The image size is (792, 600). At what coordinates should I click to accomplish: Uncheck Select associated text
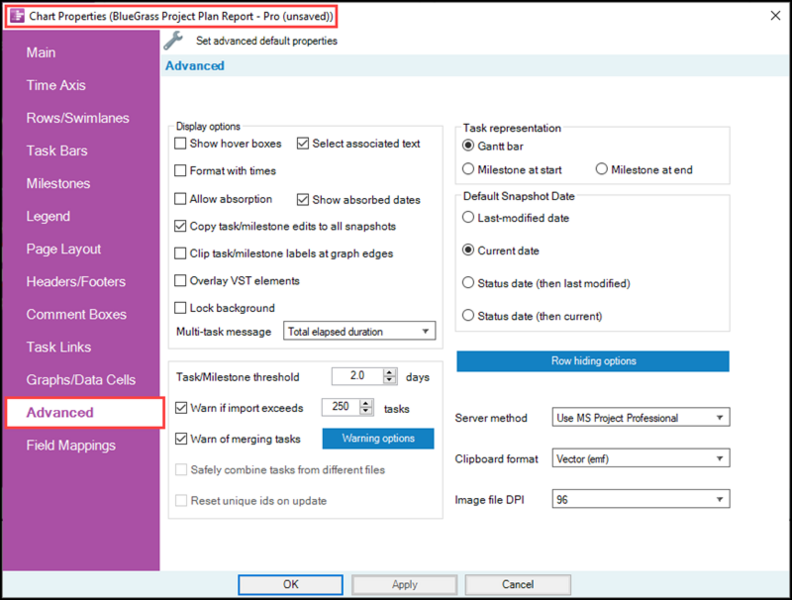[x=303, y=143]
